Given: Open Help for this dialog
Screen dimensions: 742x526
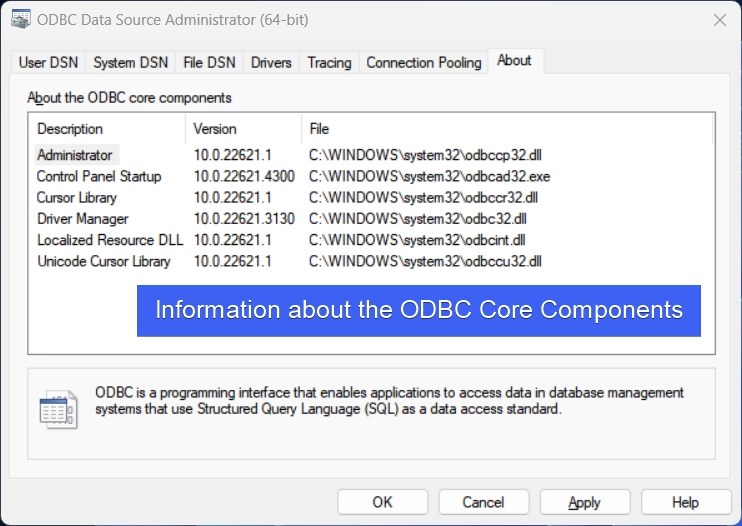Looking at the screenshot, I should (x=686, y=502).
